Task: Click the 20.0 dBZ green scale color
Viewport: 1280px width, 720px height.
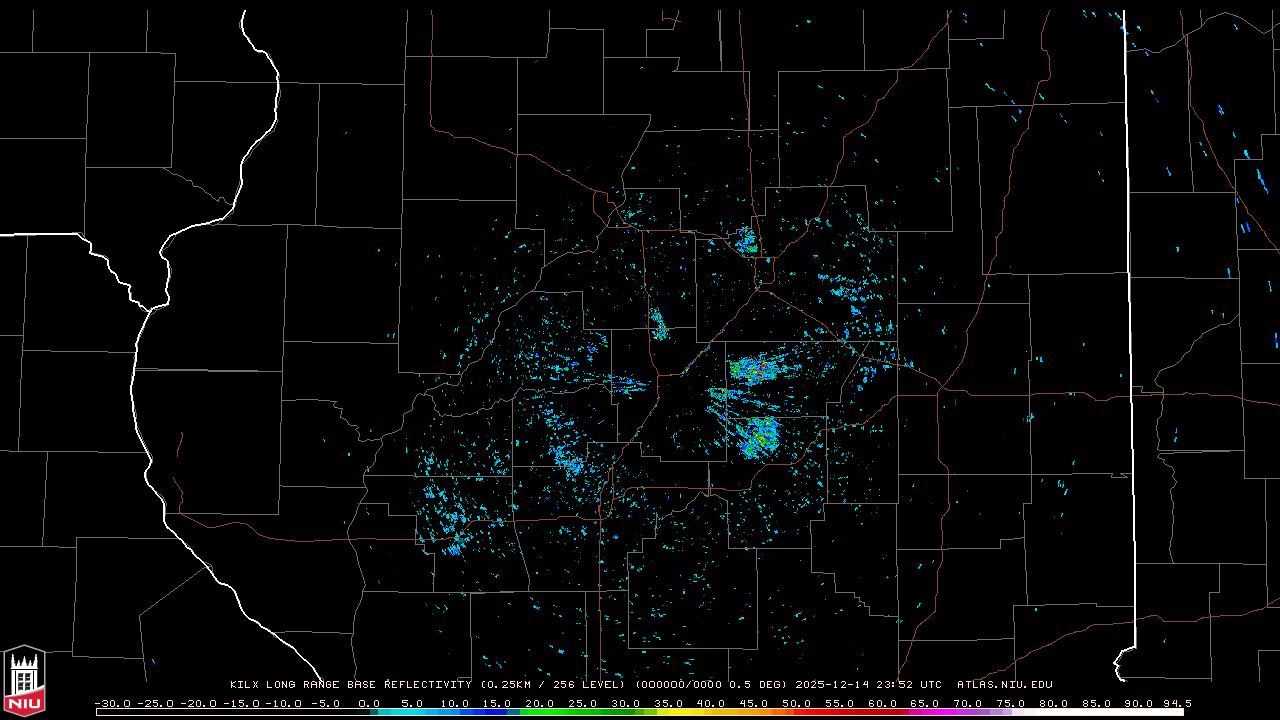Action: (x=539, y=712)
